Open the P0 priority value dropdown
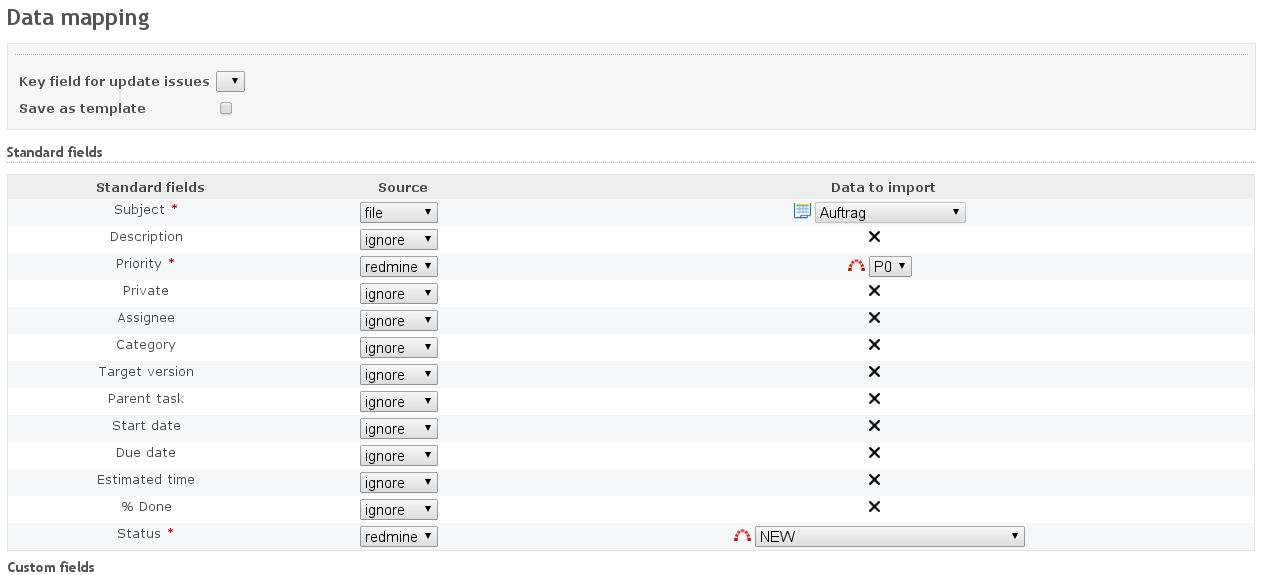 click(890, 267)
